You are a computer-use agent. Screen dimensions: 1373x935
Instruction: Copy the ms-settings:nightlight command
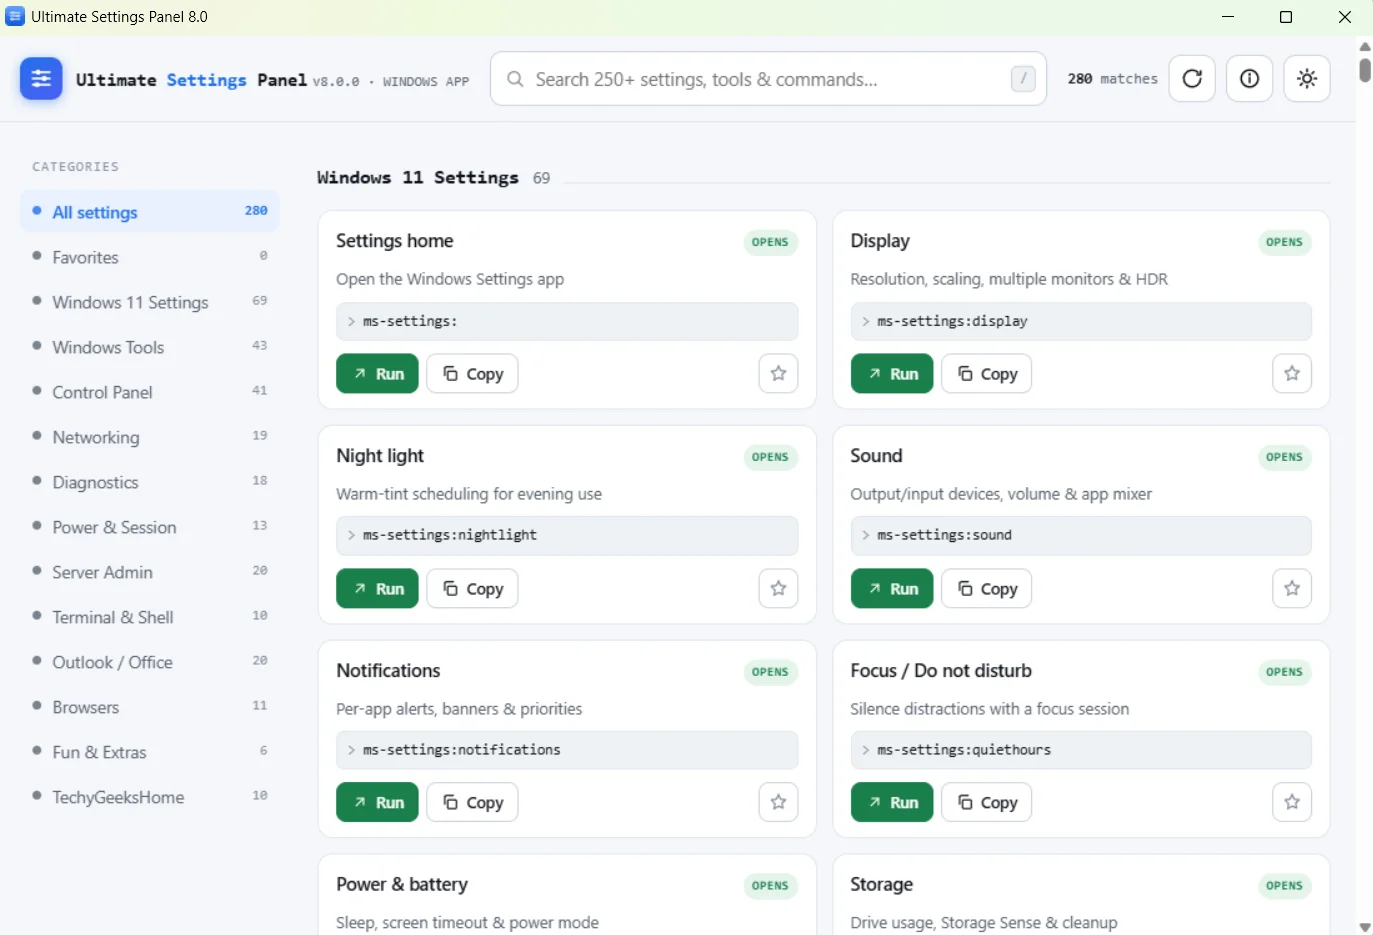point(472,589)
